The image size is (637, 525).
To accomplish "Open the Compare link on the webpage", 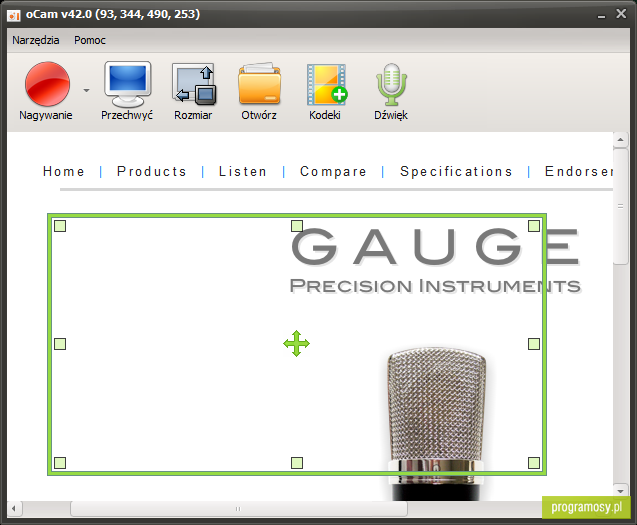I will point(333,172).
